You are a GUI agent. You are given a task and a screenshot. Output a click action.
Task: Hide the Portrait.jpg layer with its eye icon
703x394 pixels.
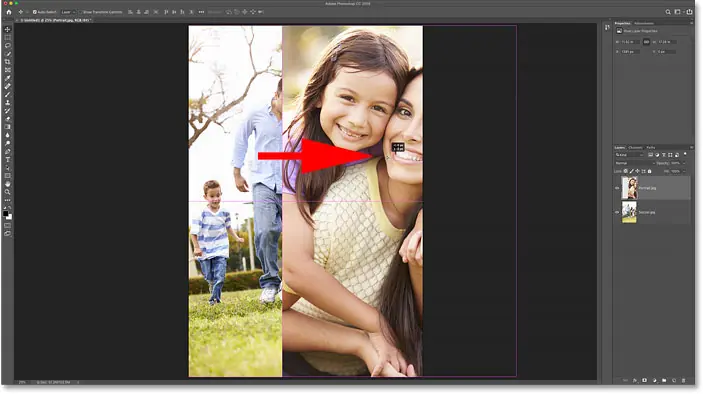pyautogui.click(x=617, y=188)
